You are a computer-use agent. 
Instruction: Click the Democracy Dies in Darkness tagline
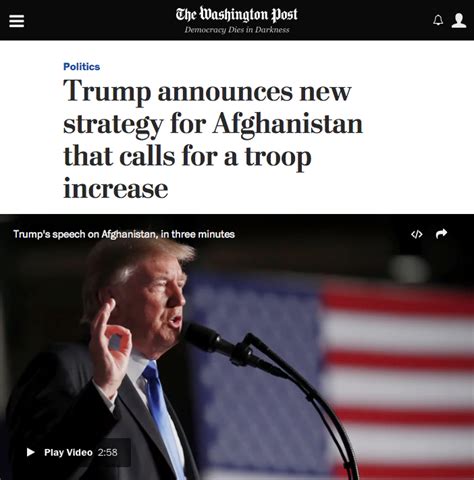(237, 30)
